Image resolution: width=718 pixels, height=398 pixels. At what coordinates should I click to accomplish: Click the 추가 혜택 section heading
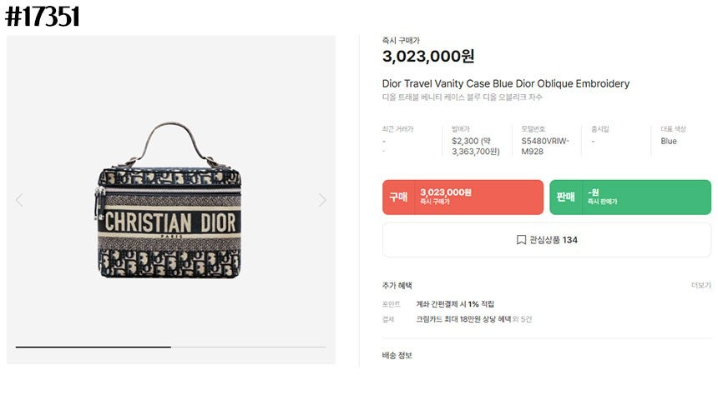[x=397, y=285]
